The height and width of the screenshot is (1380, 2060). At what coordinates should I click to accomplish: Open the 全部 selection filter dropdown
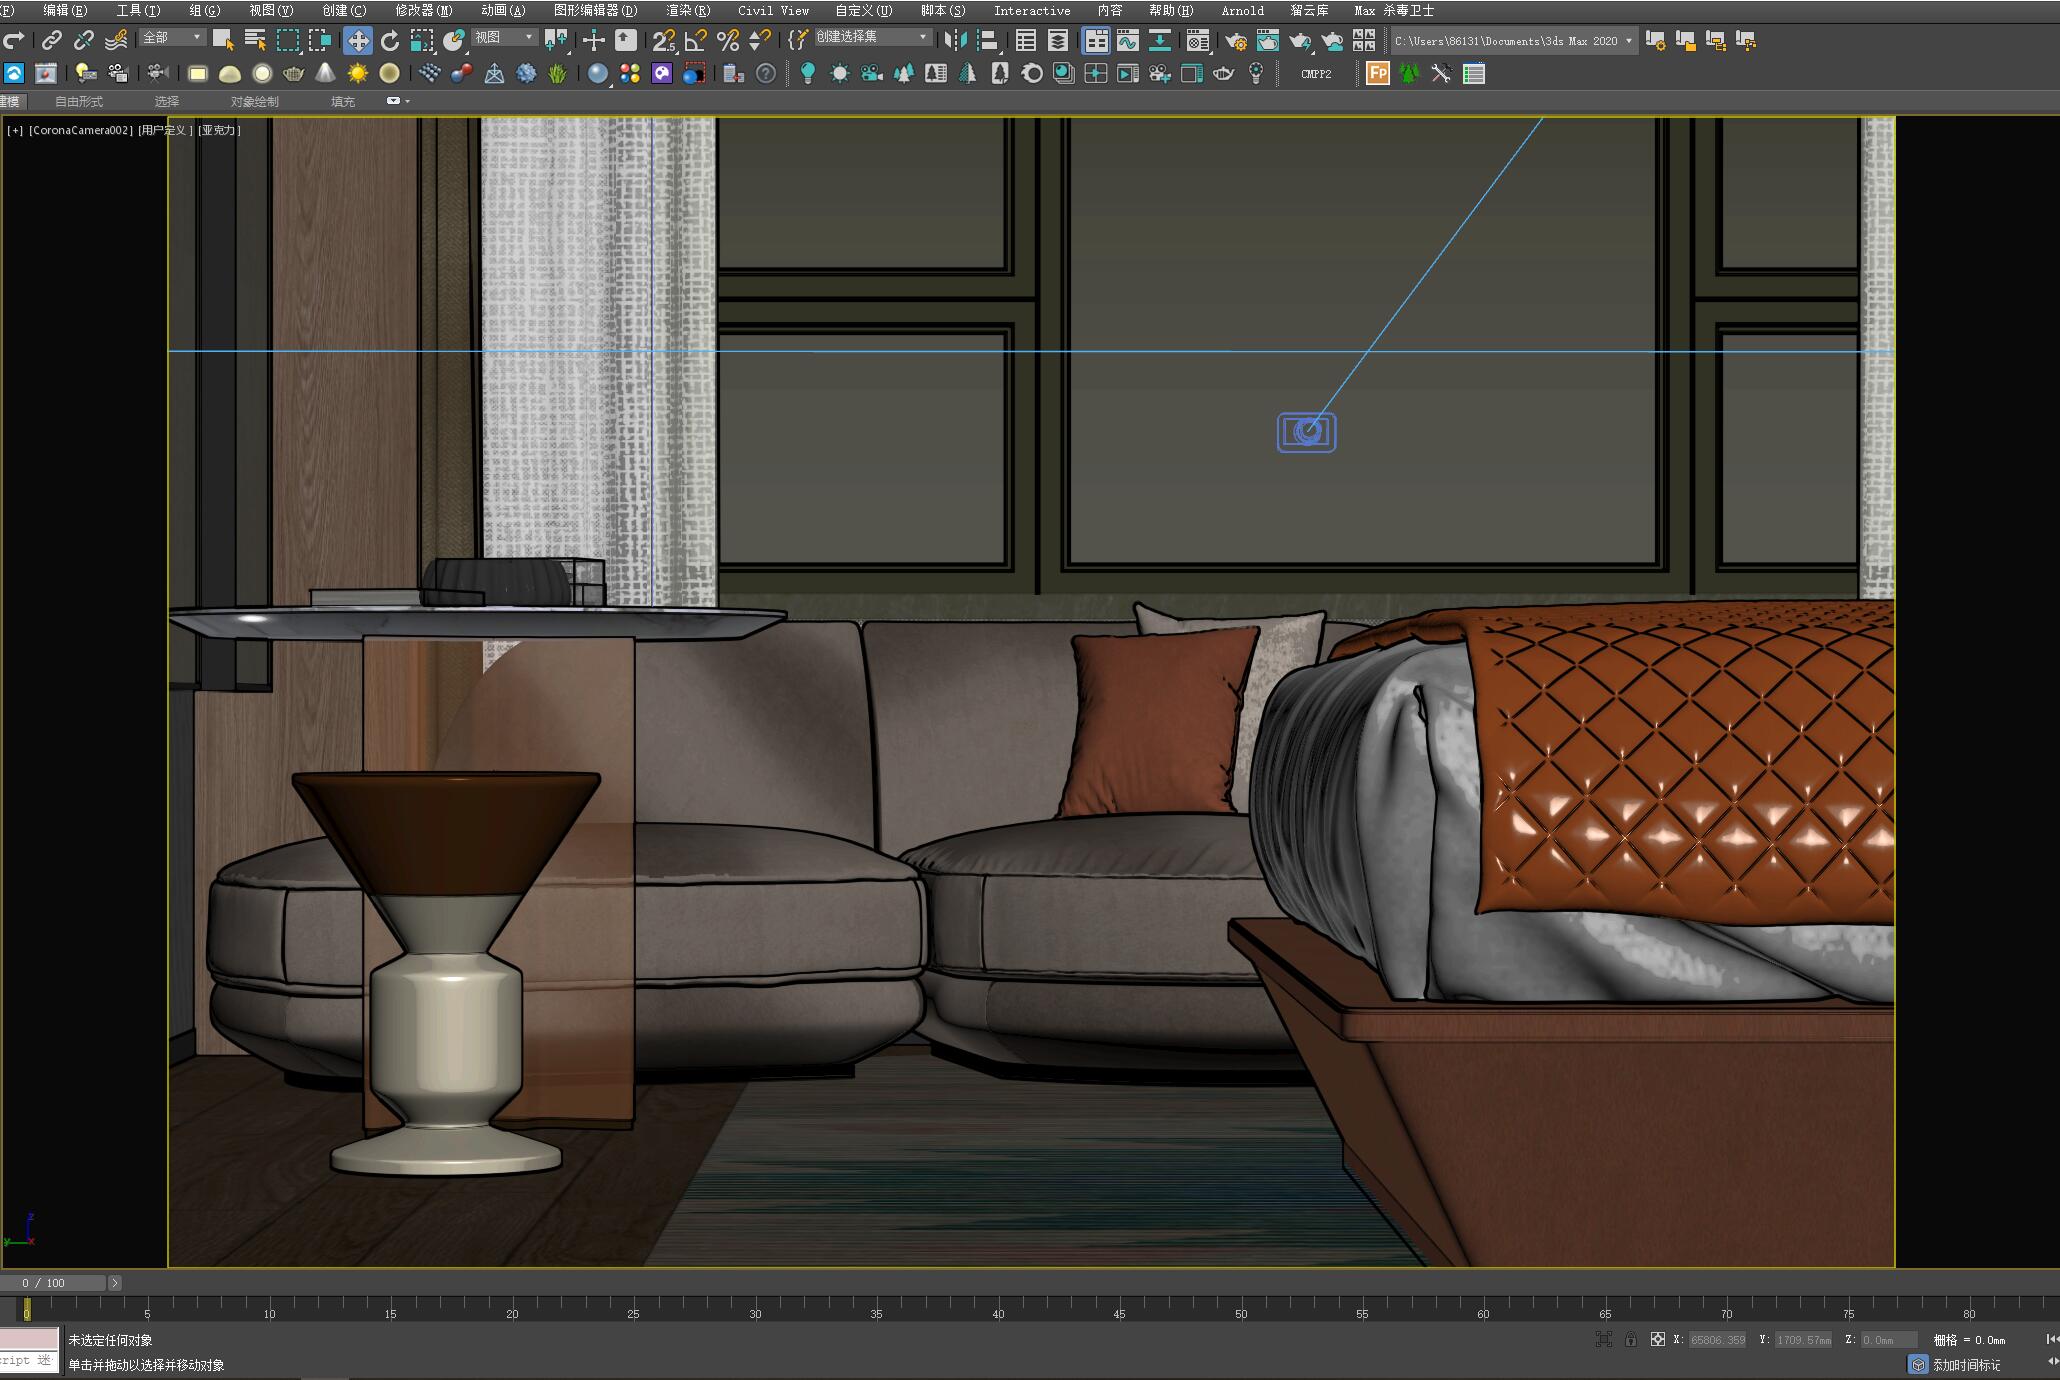173,37
